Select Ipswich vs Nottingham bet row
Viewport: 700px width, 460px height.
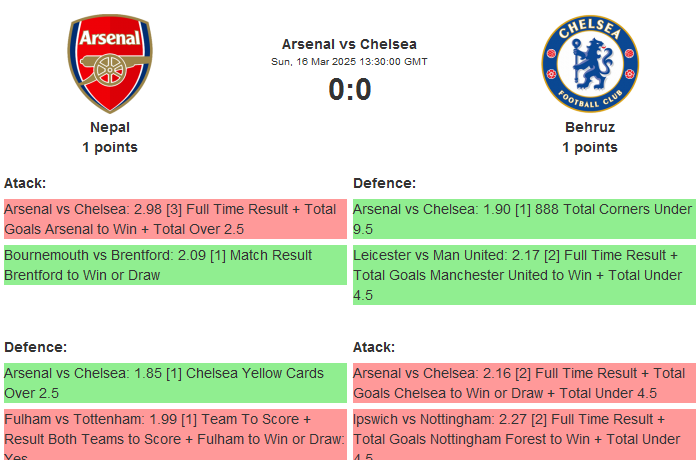524,434
